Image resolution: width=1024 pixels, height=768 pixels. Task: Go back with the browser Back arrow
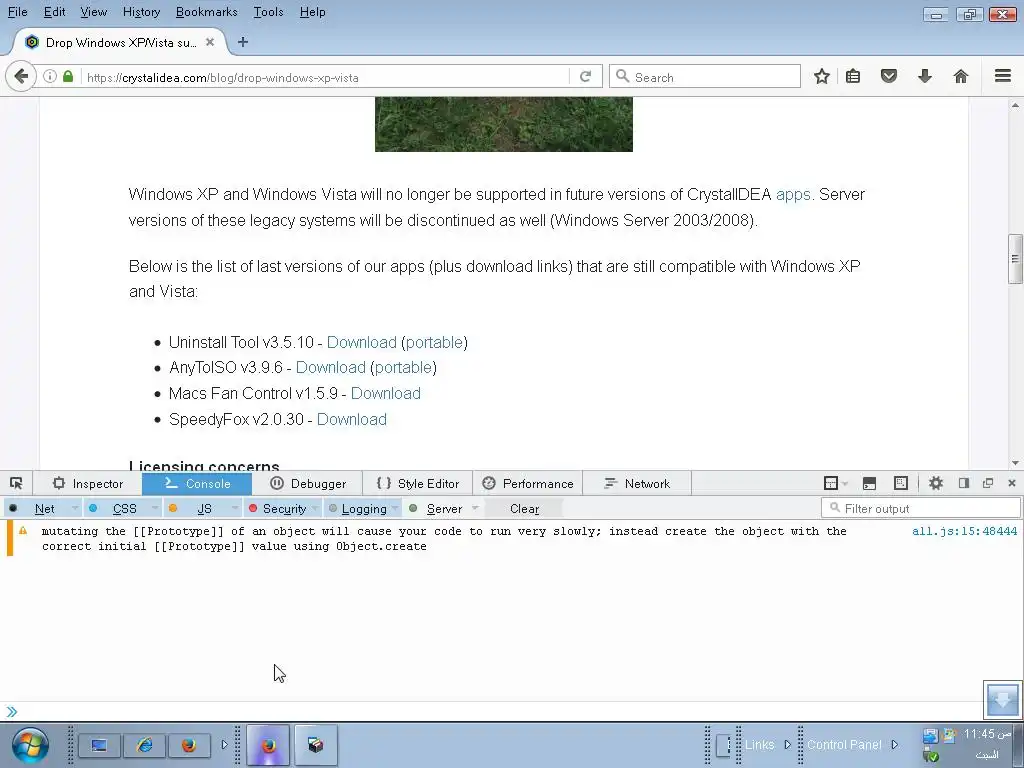pos(21,76)
